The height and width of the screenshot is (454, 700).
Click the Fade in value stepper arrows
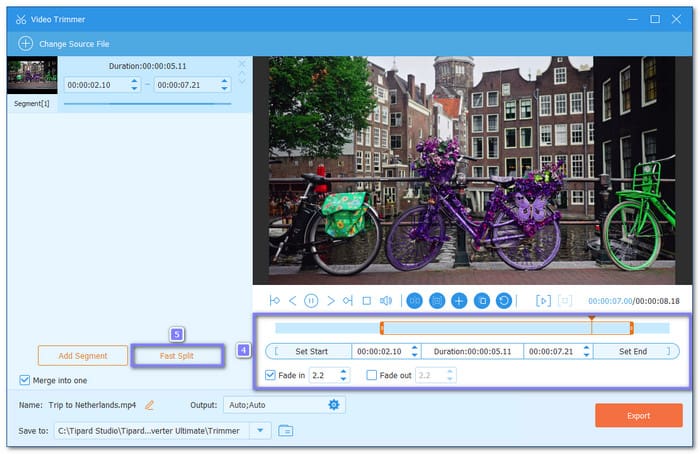click(344, 375)
